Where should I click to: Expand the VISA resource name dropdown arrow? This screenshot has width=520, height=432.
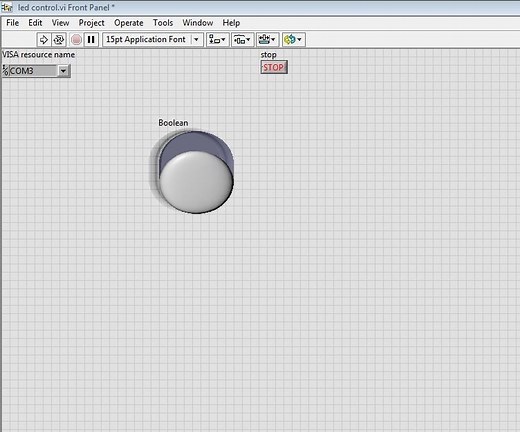point(63,71)
